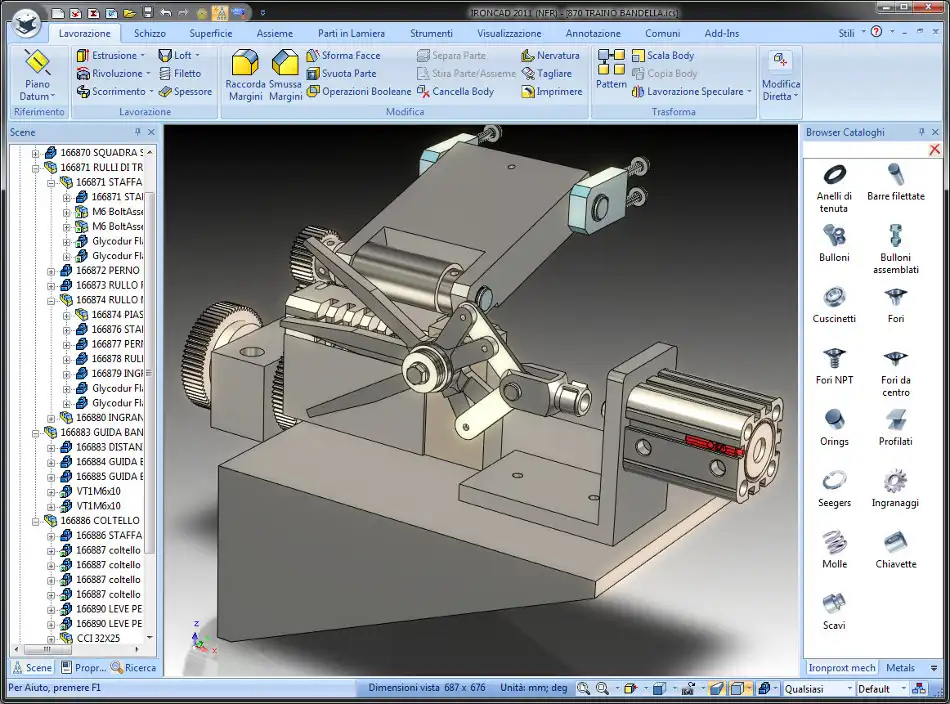Viewport: 950px width, 704px height.
Task: Choose the Molle catalog icon
Action: 834,543
